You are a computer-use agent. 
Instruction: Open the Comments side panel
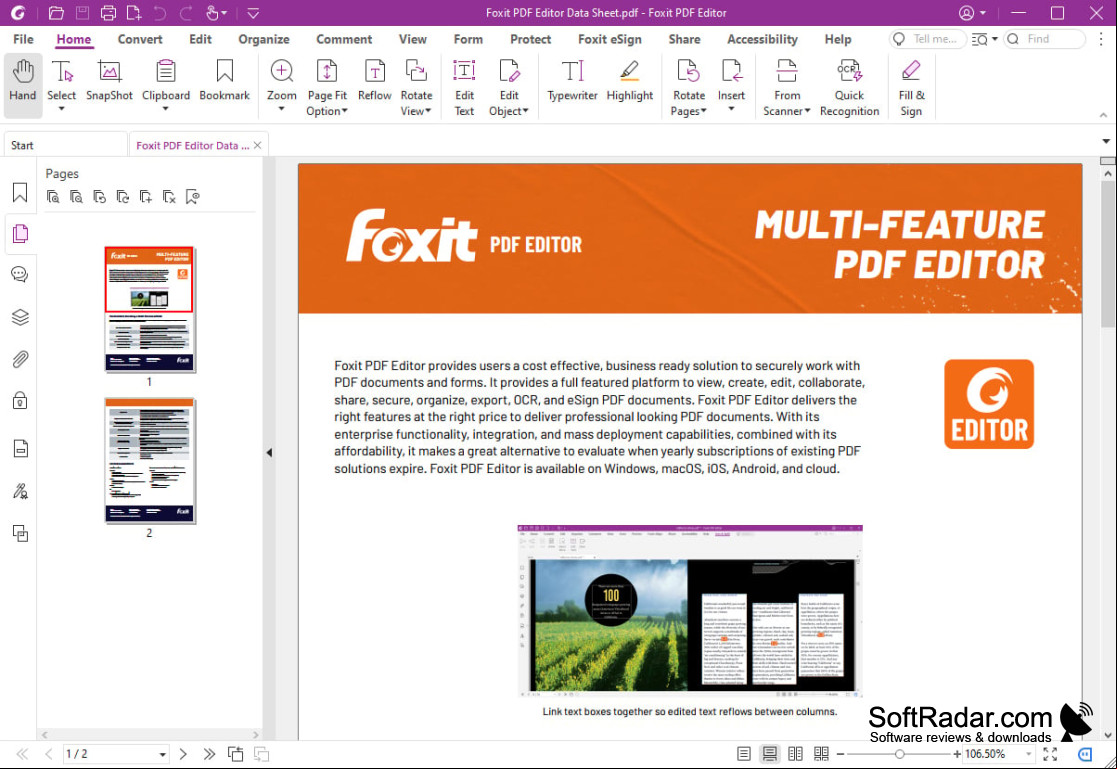point(20,274)
